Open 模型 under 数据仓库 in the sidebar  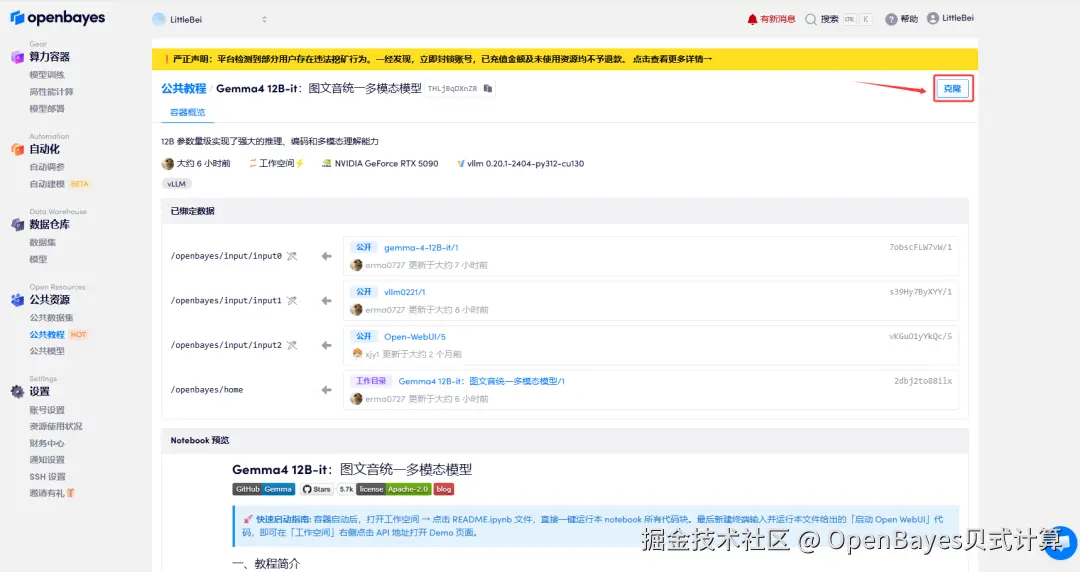pyautogui.click(x=38, y=260)
